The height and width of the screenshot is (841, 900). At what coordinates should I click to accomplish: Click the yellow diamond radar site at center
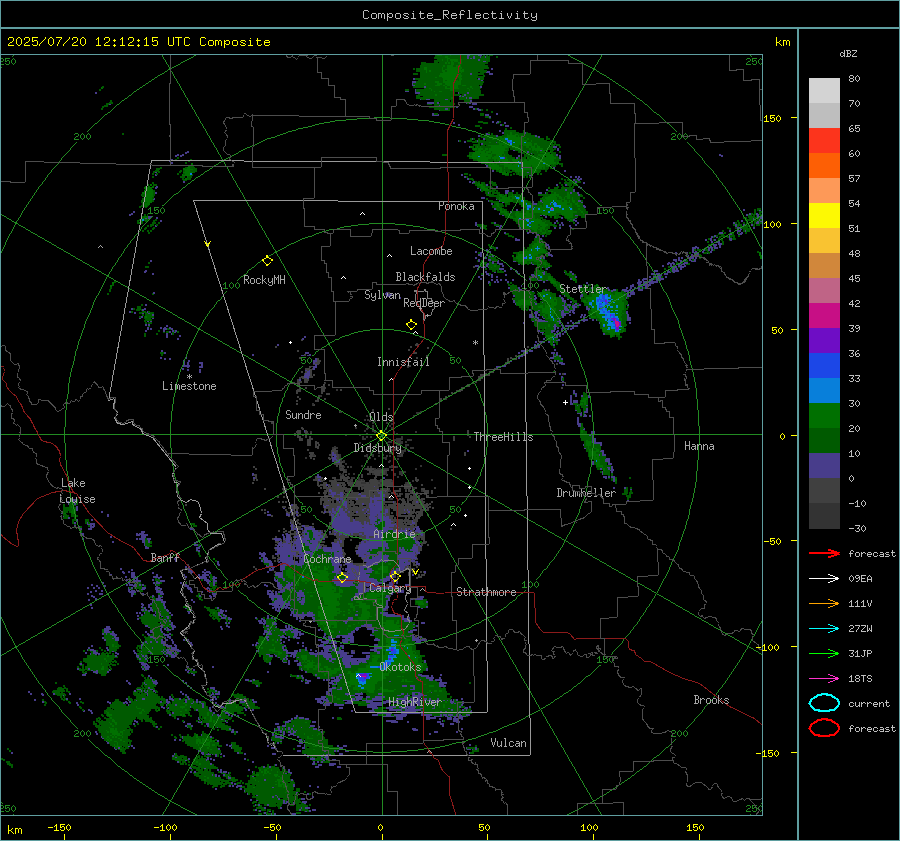381,436
